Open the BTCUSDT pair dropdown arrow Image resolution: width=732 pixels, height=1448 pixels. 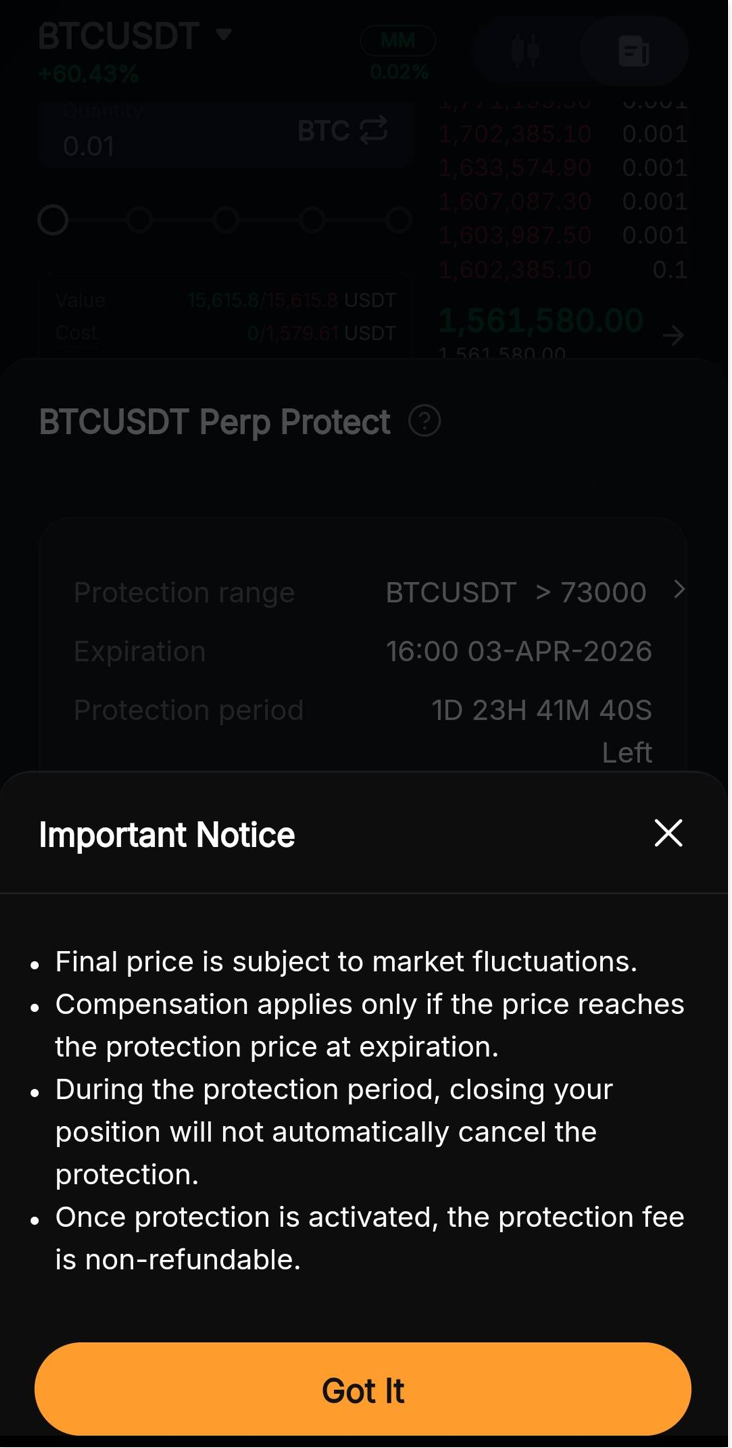click(x=224, y=35)
